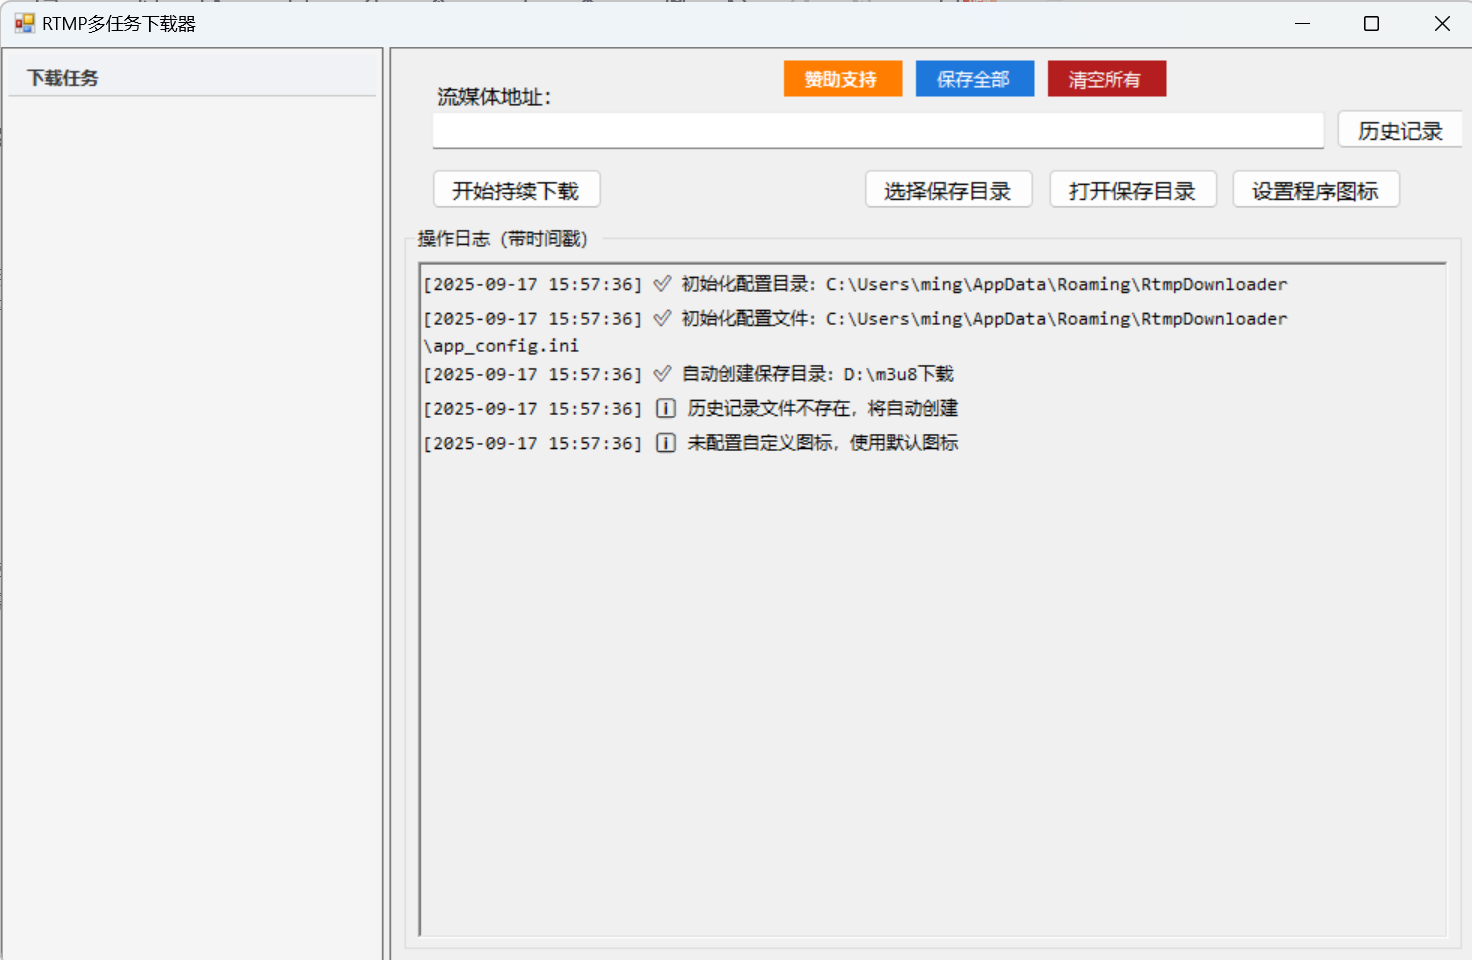Open folder via 打开保存目录
This screenshot has width=1472, height=960.
click(1132, 190)
